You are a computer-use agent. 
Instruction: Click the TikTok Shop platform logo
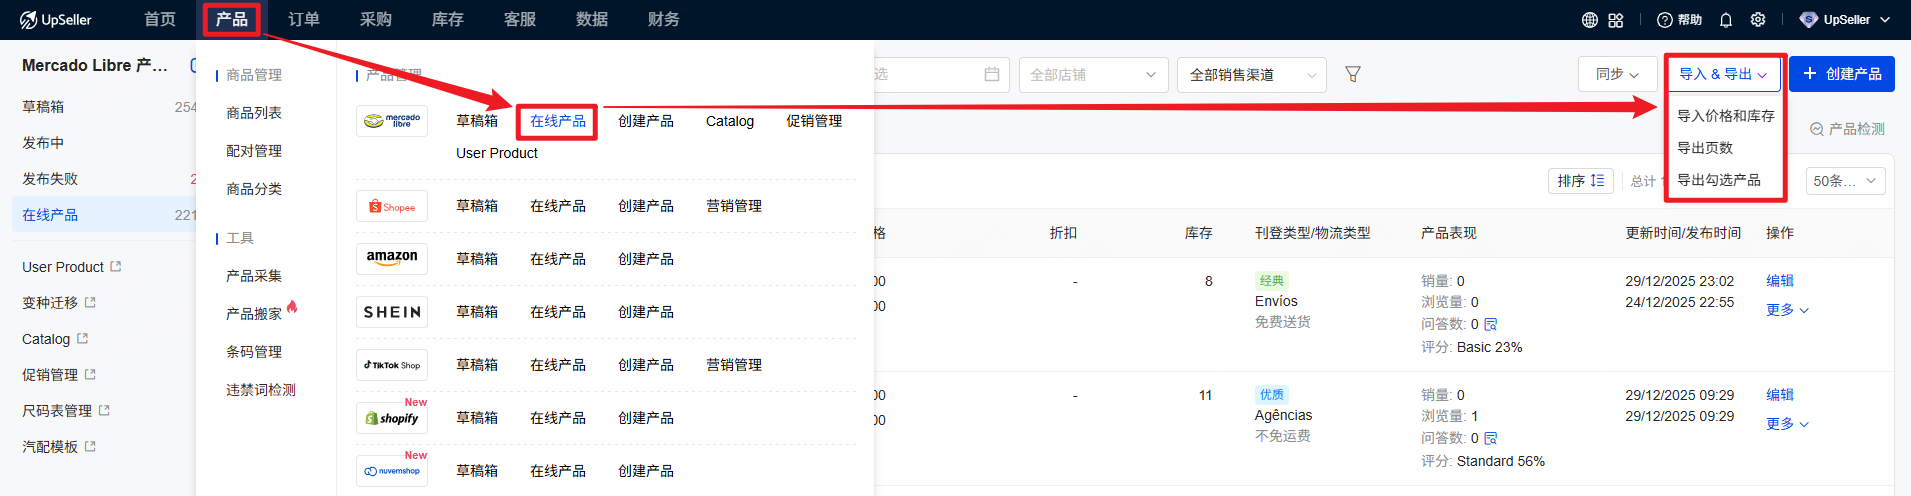coord(392,365)
